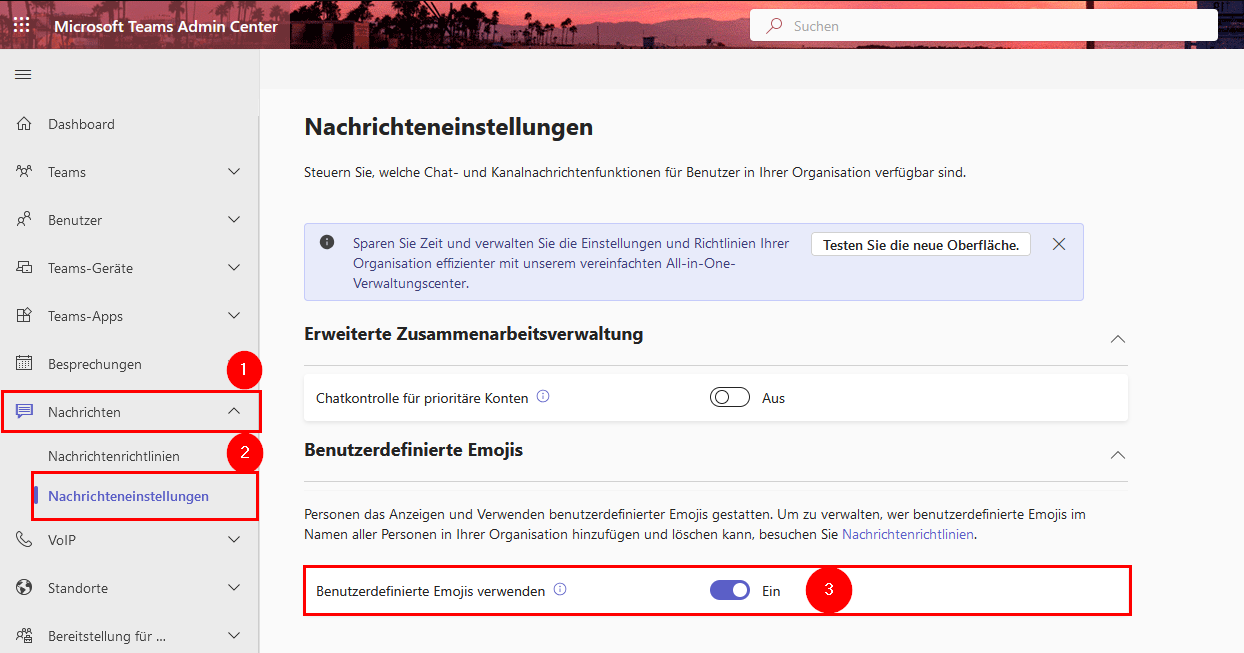Click the Benutzer users icon

pos(25,220)
